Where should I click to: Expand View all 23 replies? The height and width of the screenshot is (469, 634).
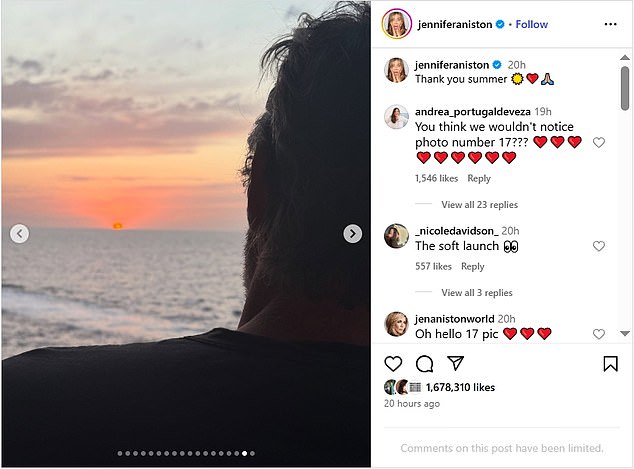(x=479, y=205)
